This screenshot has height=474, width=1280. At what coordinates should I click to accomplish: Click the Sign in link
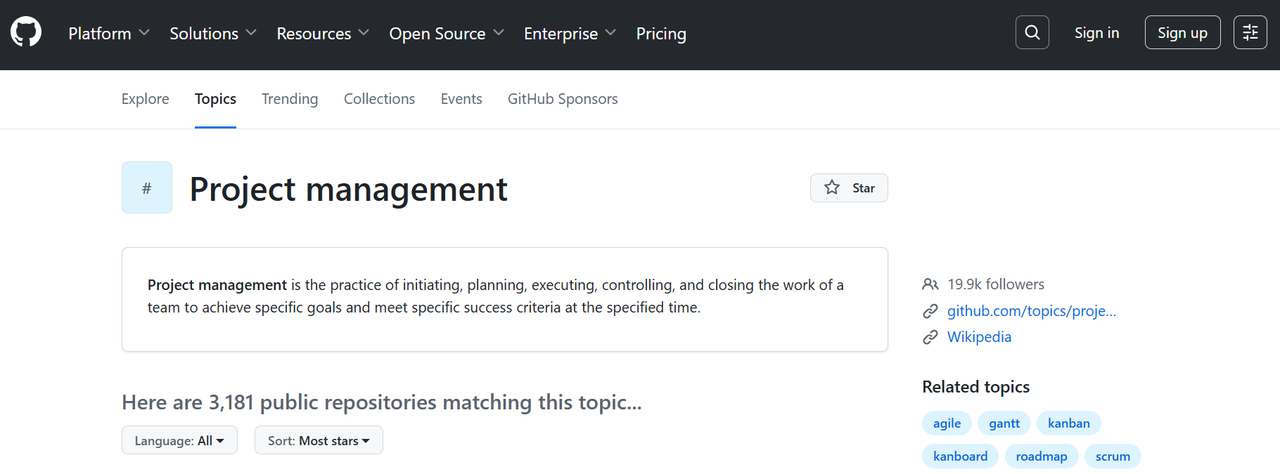(x=1097, y=33)
